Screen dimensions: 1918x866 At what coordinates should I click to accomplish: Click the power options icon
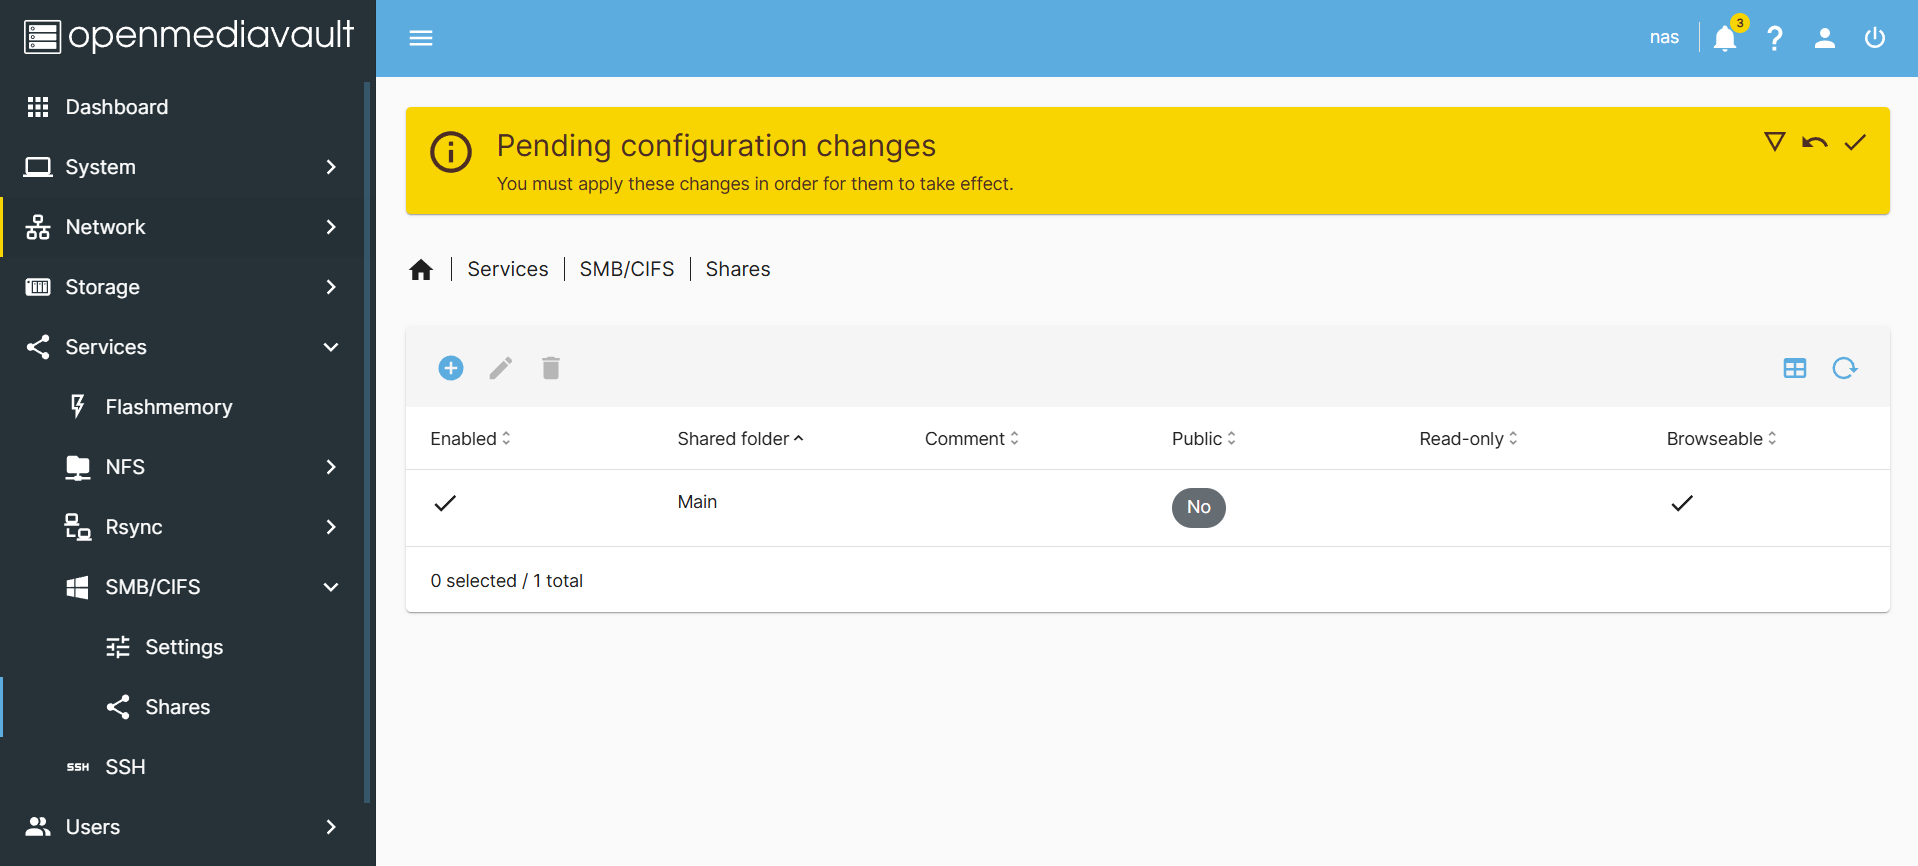[1875, 38]
